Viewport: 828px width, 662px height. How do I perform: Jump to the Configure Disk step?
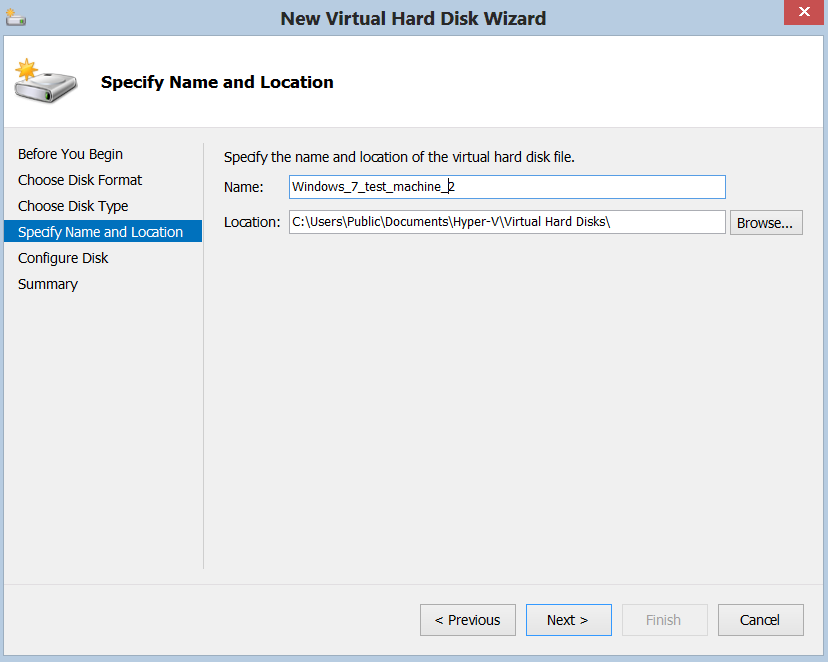63,257
